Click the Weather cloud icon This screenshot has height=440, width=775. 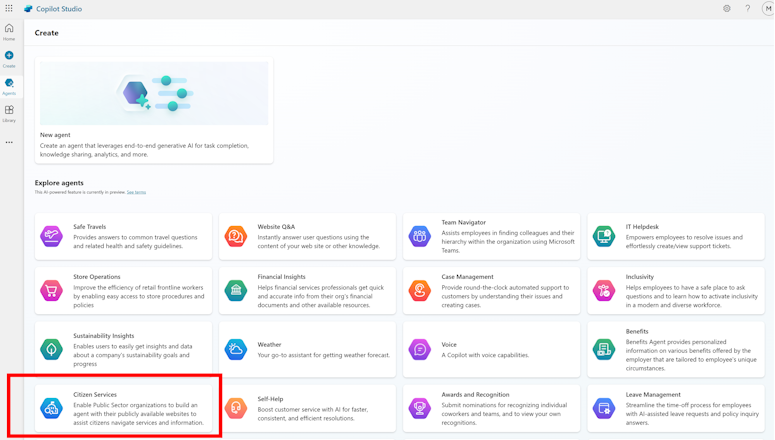[x=236, y=349]
